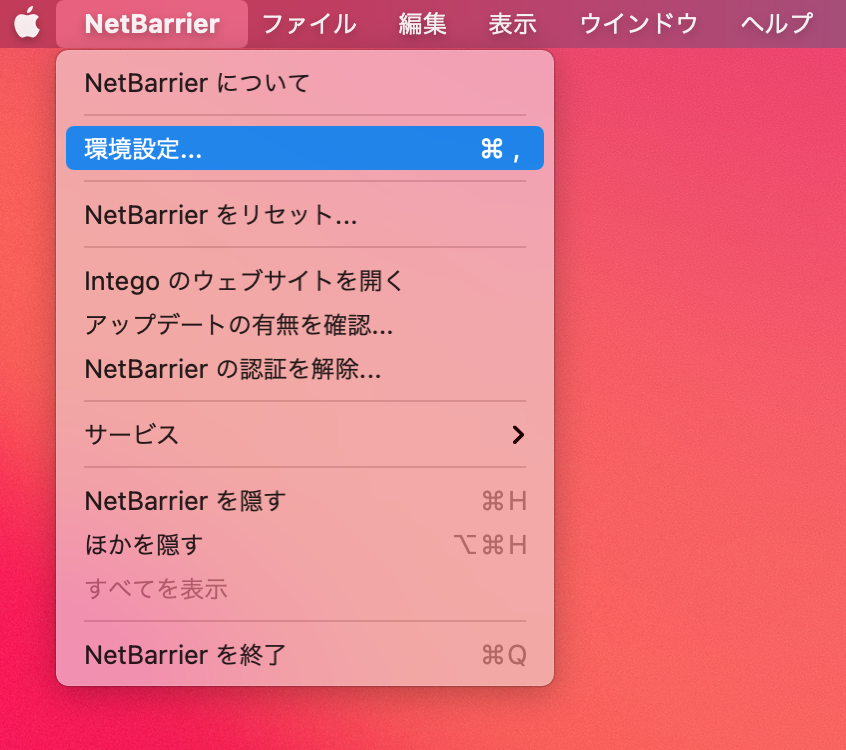Click すべてを表示 menu entry

click(x=305, y=589)
